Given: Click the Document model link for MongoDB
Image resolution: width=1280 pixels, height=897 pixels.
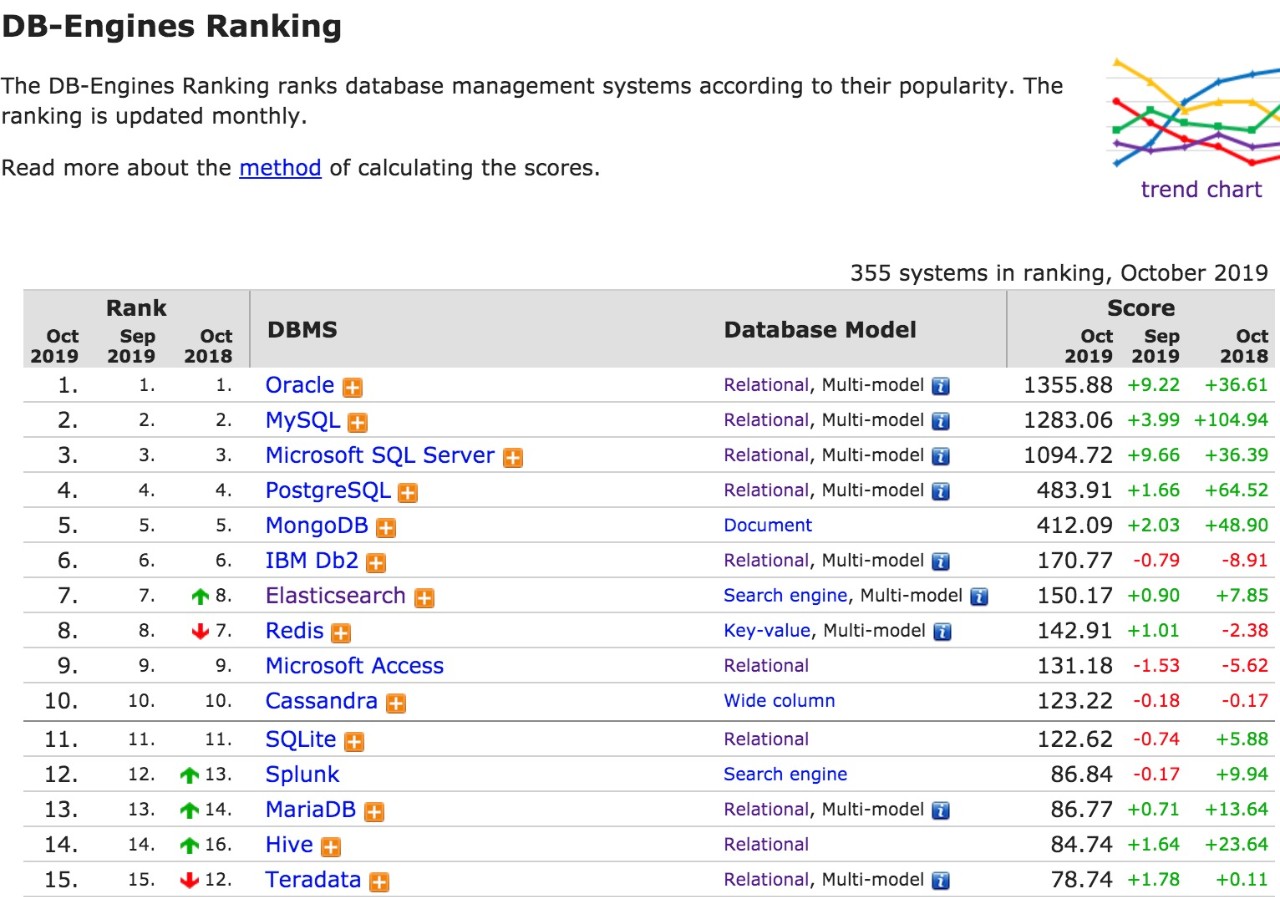Looking at the screenshot, I should (768, 525).
